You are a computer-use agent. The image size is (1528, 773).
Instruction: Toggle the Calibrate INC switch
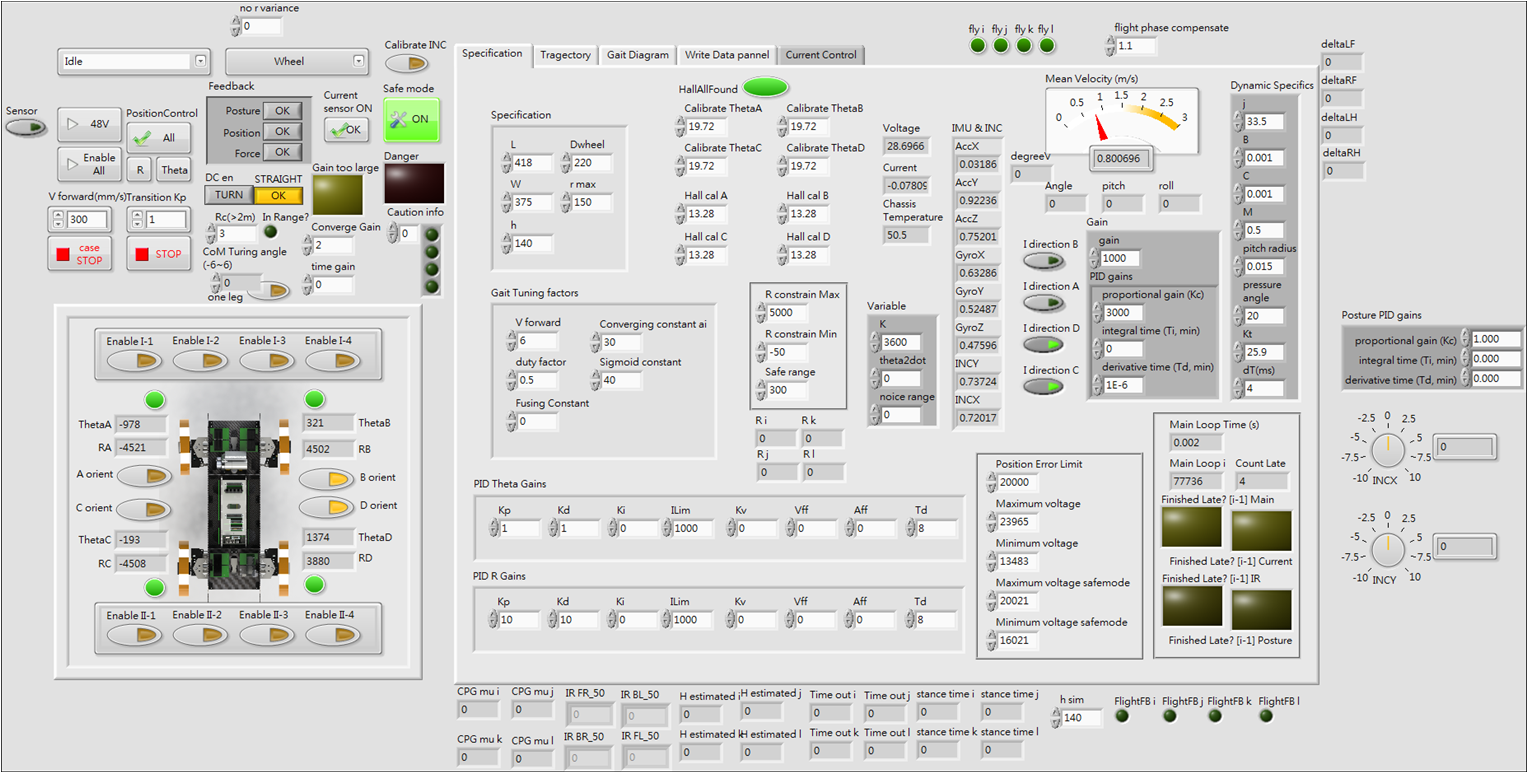pyautogui.click(x=406, y=64)
